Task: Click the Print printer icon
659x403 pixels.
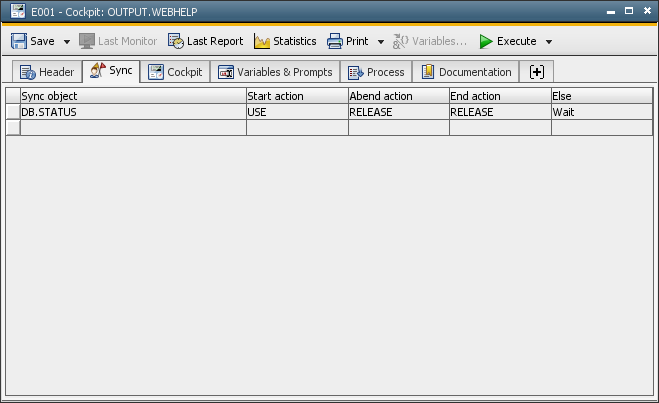Action: [335, 42]
